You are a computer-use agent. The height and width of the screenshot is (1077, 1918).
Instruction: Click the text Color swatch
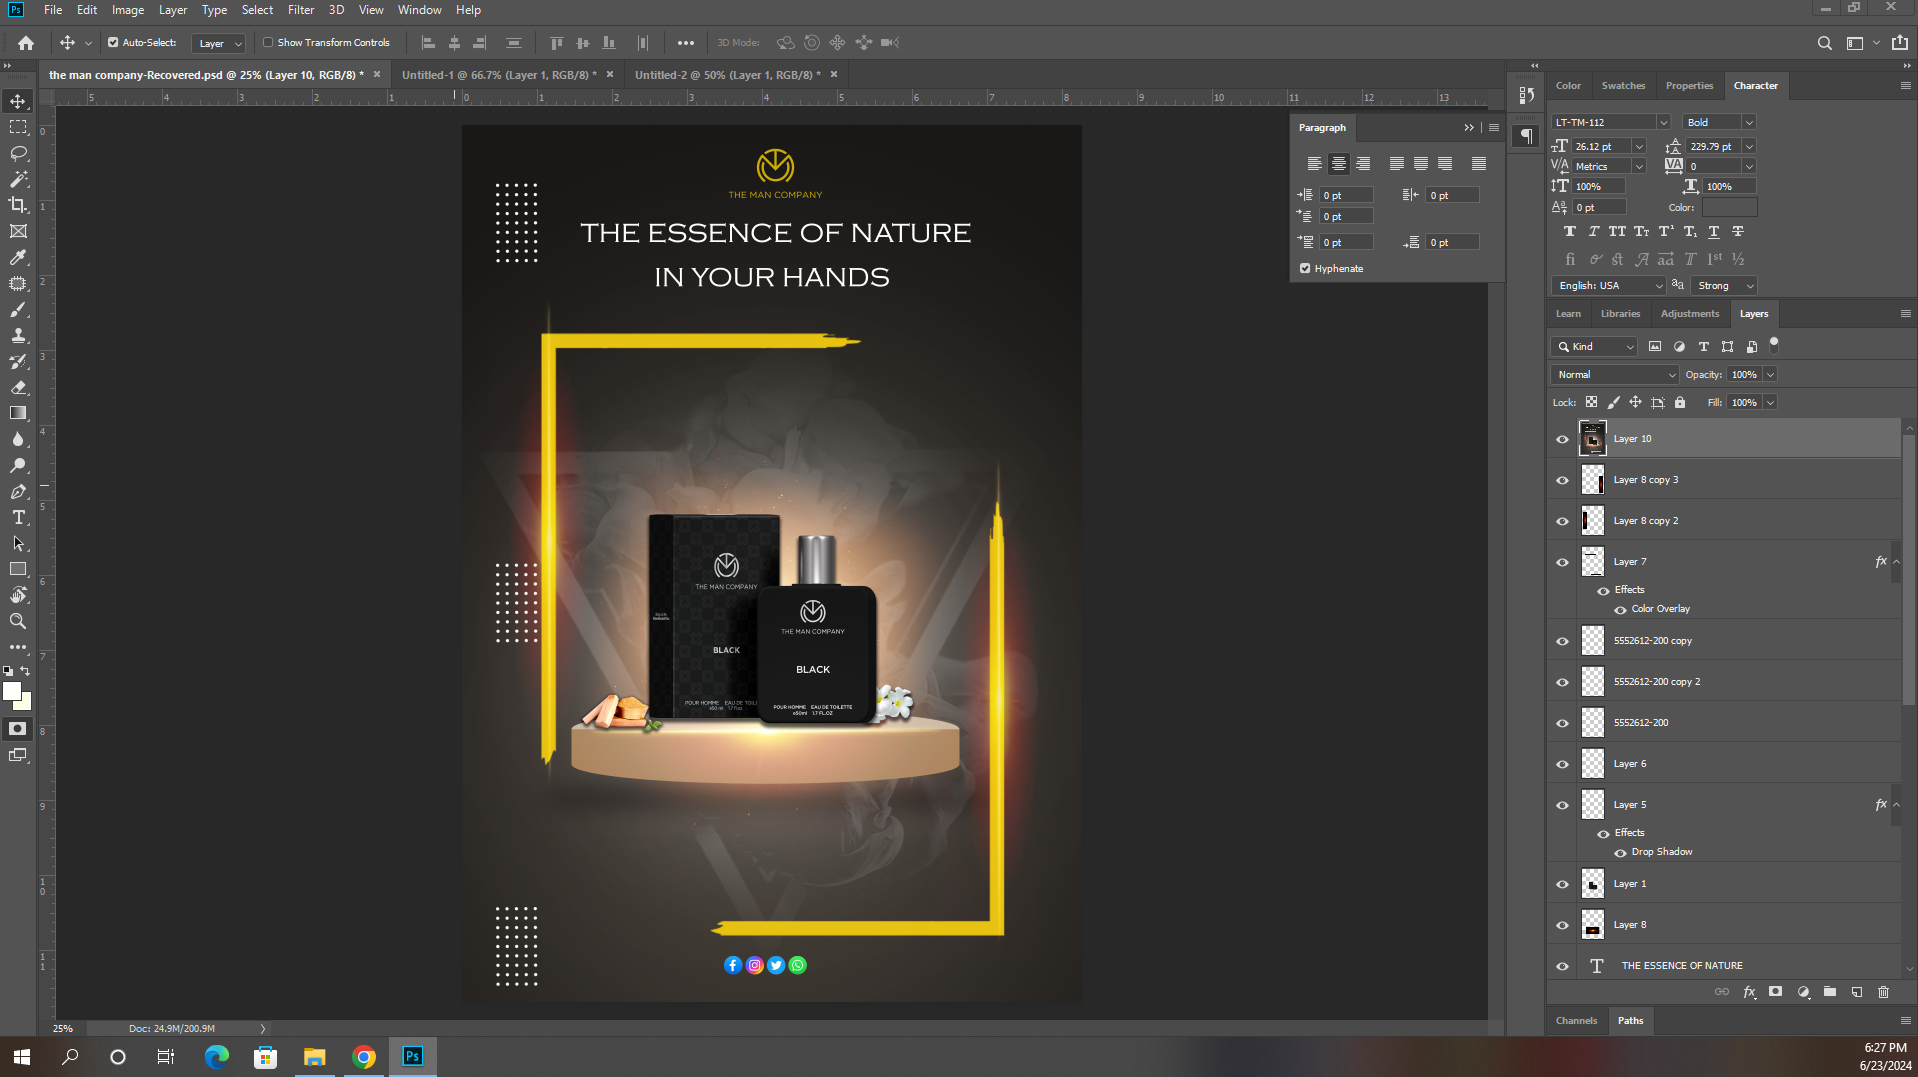1729,207
